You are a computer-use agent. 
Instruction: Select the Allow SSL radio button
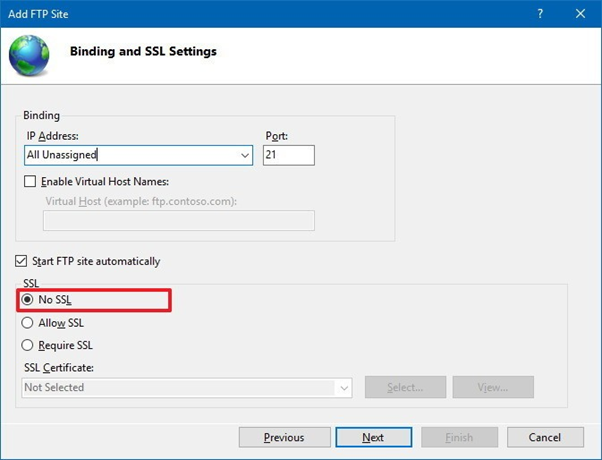pyautogui.click(x=27, y=323)
